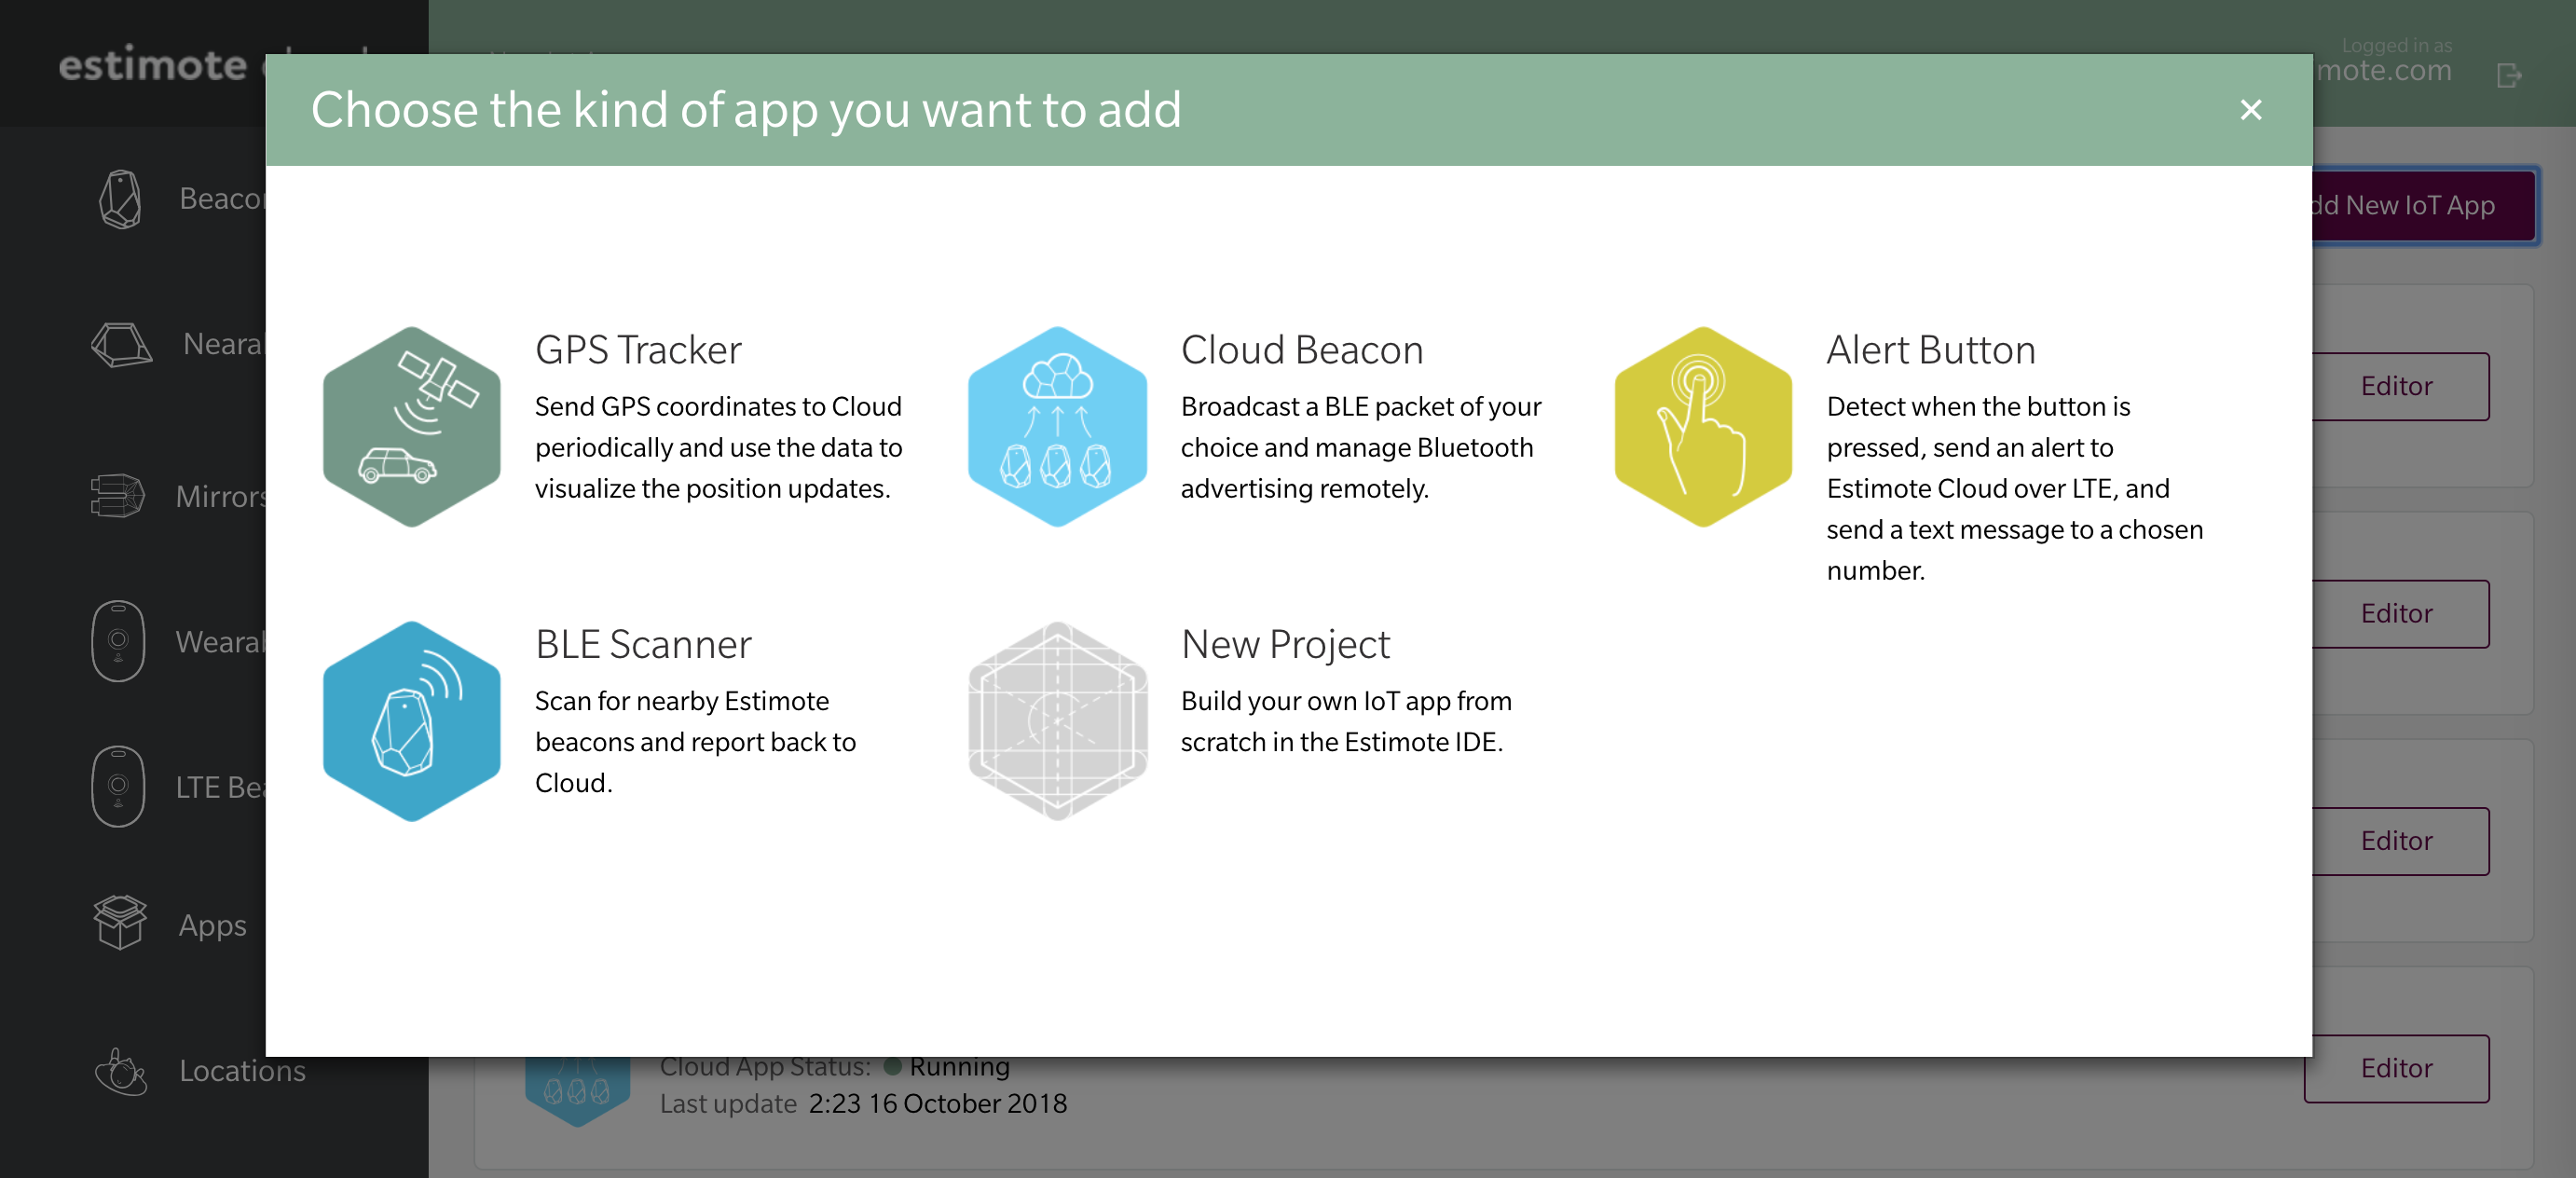Open the third Editor button
Viewport: 2576px width, 1178px height.
(2400, 840)
